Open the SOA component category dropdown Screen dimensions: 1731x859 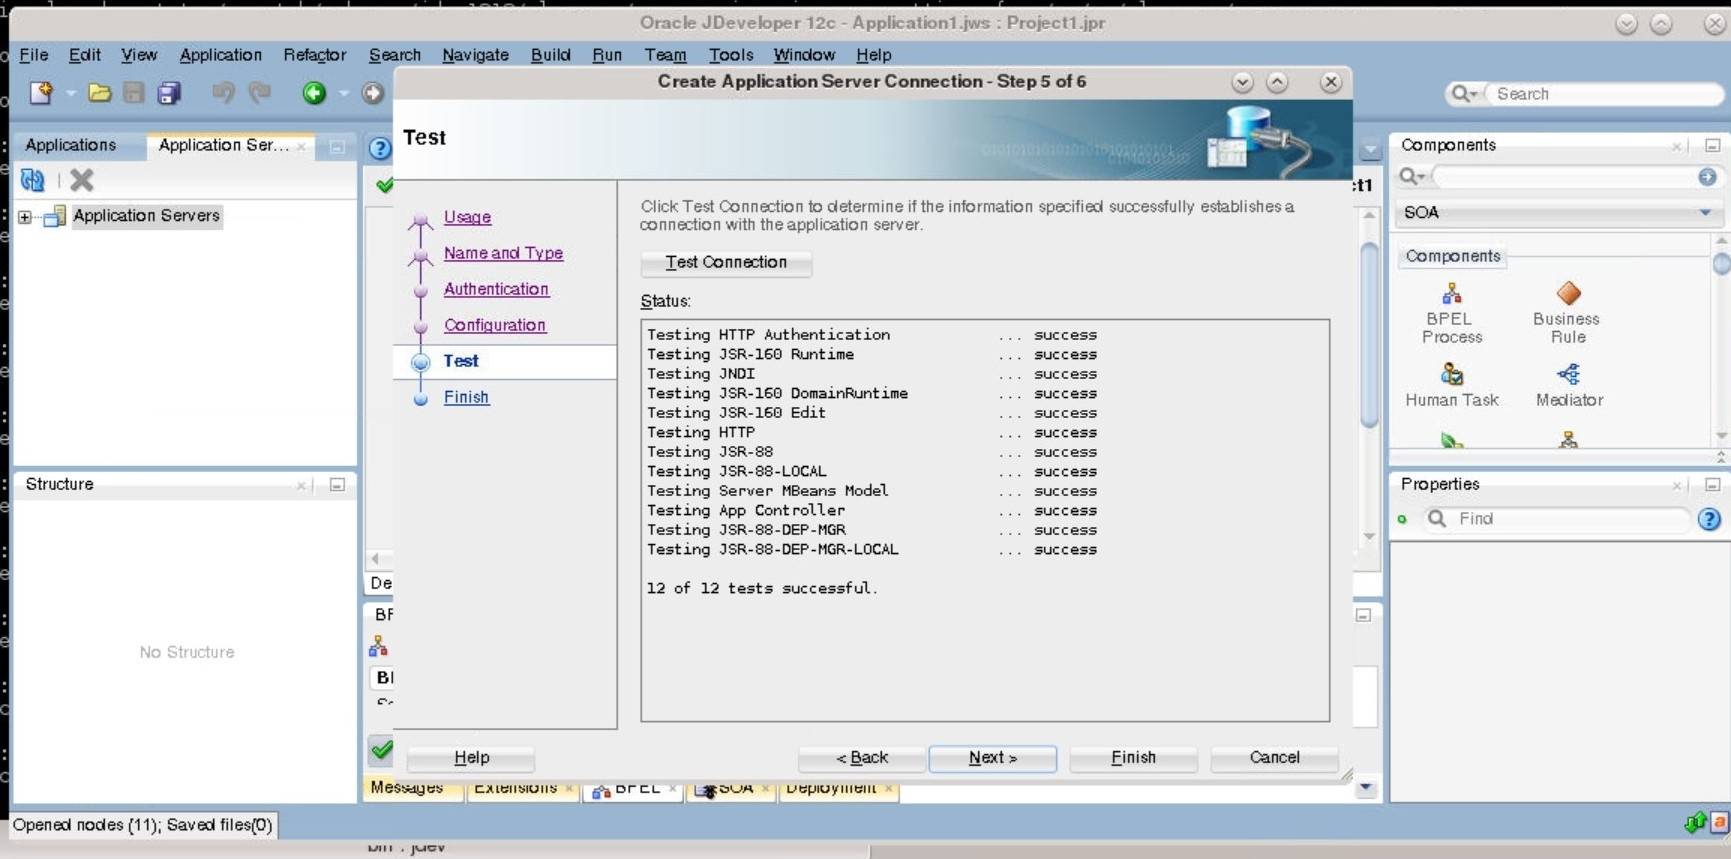pos(1704,212)
